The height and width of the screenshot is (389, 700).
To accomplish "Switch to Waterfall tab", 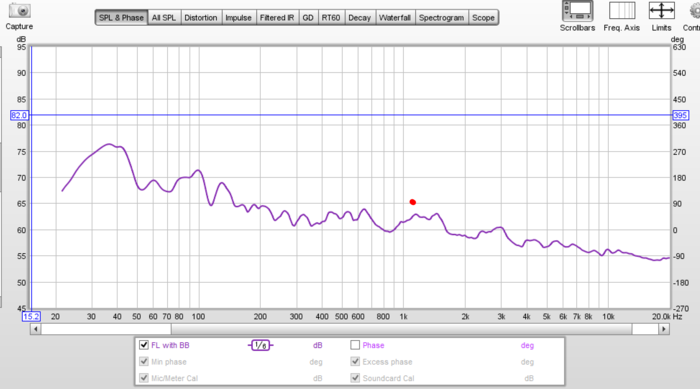I will point(395,18).
